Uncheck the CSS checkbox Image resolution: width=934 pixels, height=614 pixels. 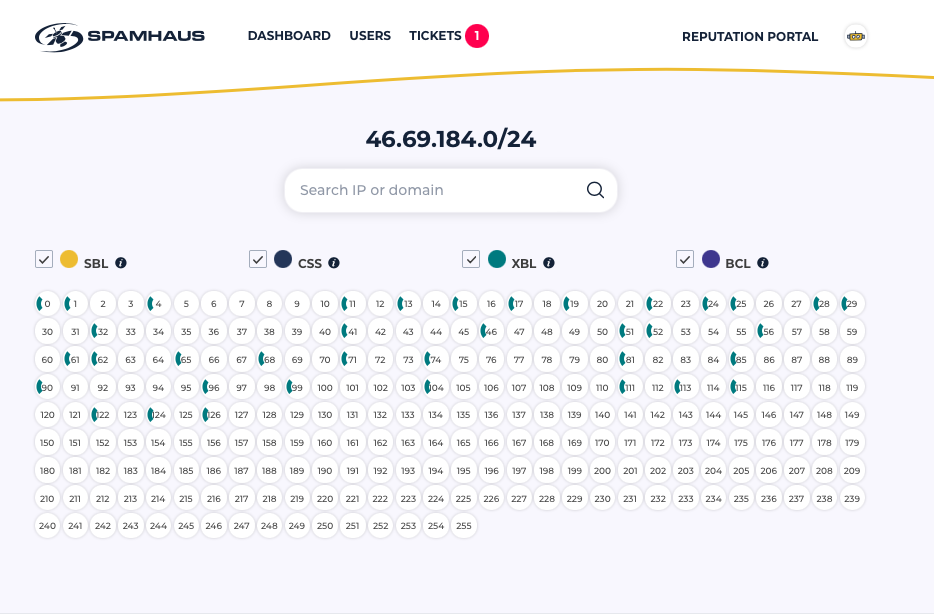[x=258, y=259]
